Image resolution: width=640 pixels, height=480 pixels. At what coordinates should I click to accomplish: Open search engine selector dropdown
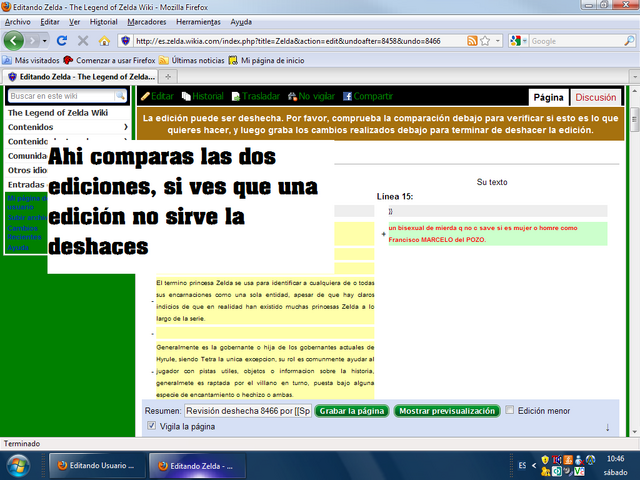click(x=525, y=41)
